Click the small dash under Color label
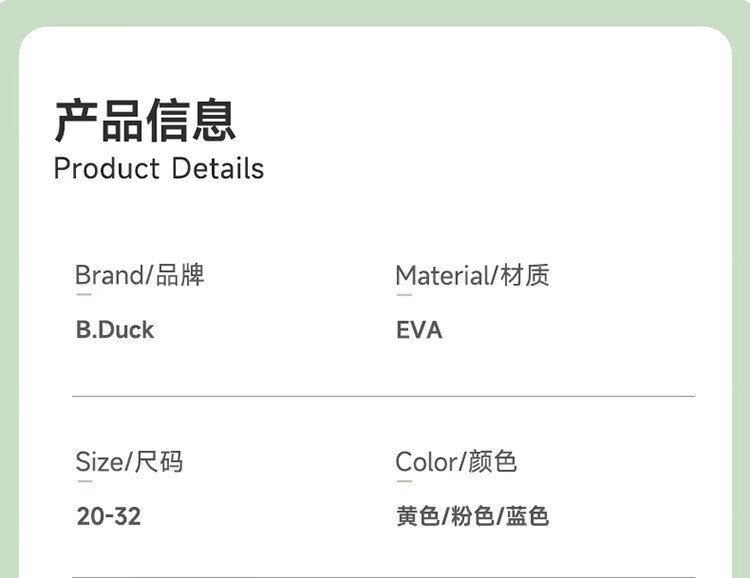The height and width of the screenshot is (578, 750). [x=404, y=481]
